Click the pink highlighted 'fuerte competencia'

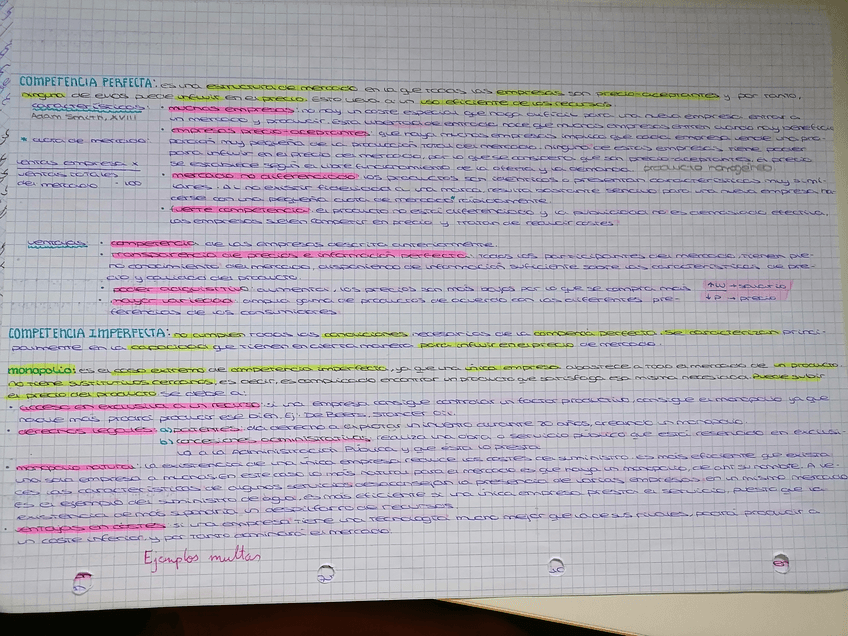pyautogui.click(x=240, y=209)
